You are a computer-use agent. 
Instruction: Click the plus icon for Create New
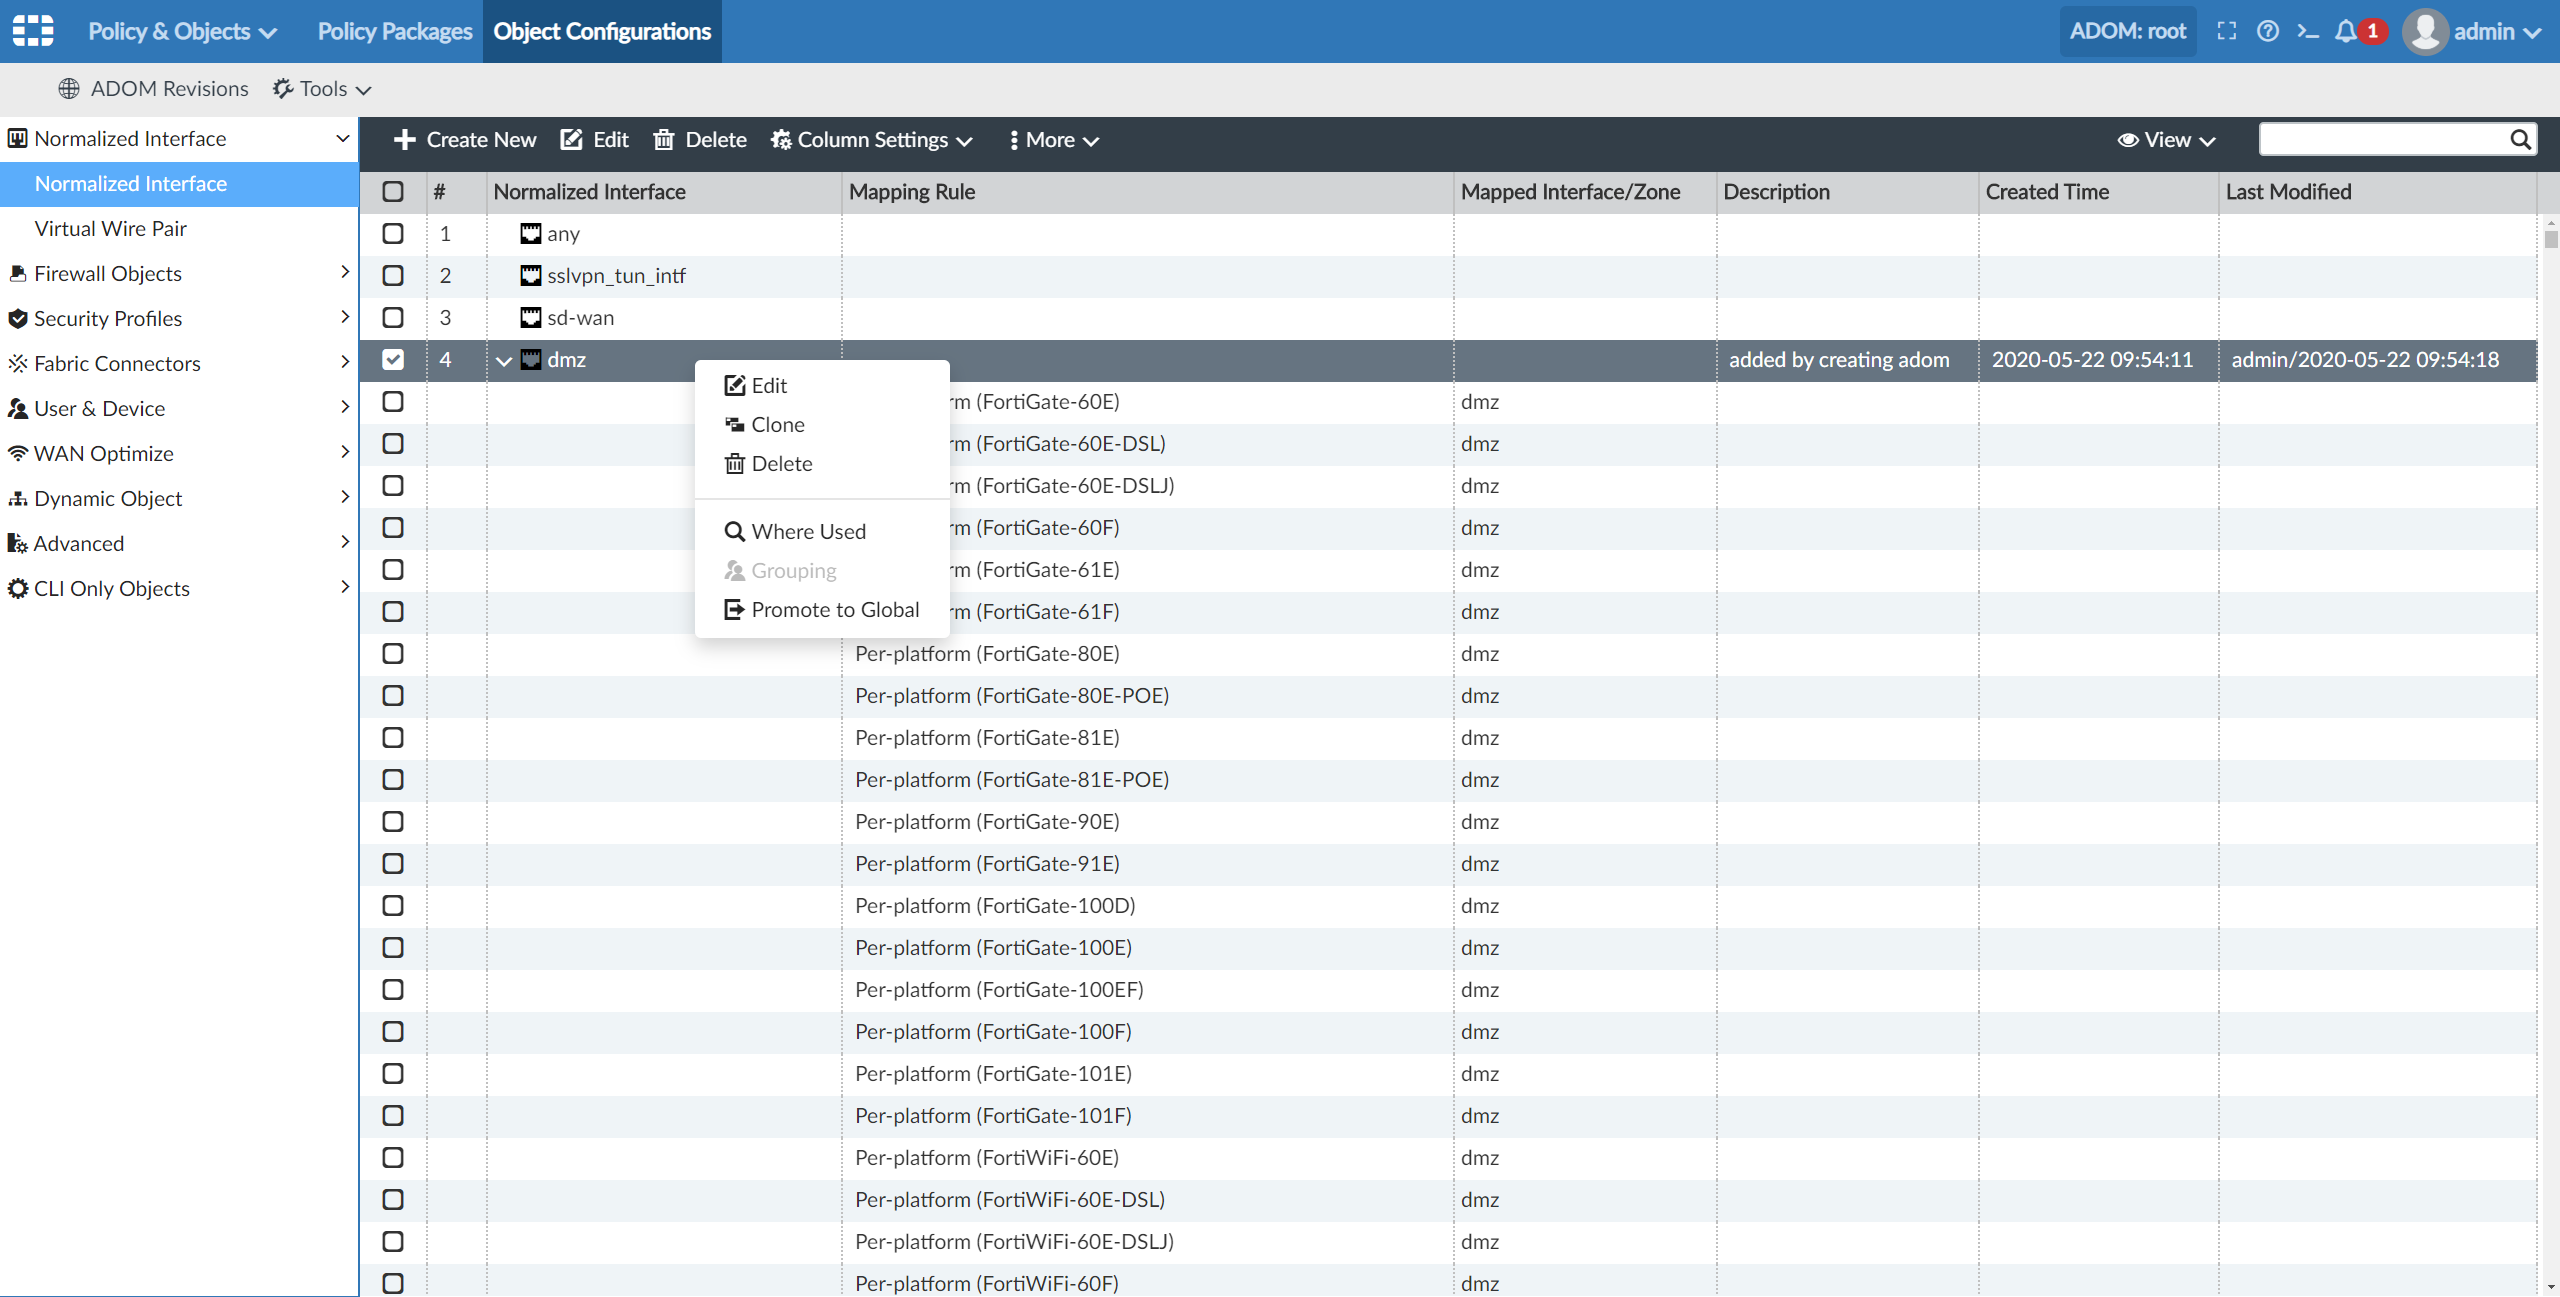coord(405,140)
